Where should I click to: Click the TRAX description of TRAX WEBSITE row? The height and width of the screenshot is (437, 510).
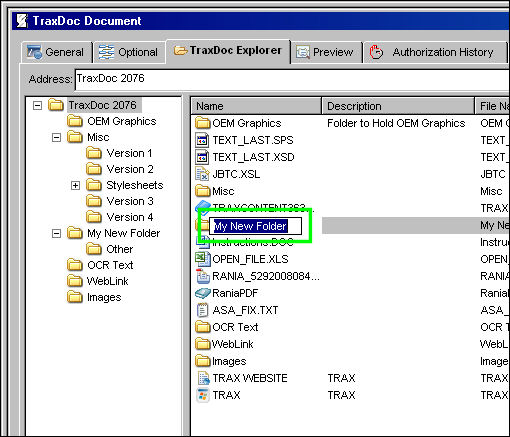(x=341, y=378)
